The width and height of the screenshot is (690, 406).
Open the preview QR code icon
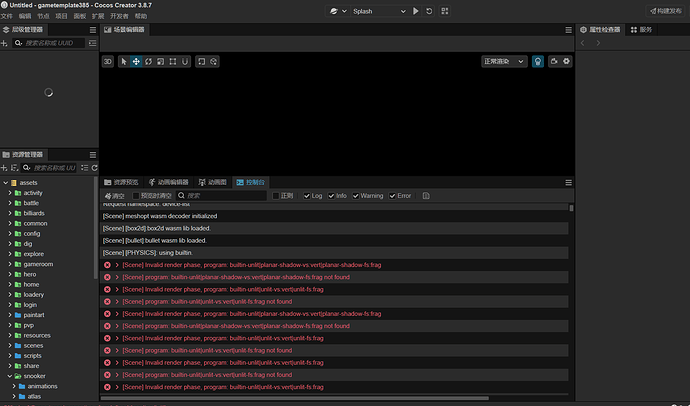pos(444,11)
